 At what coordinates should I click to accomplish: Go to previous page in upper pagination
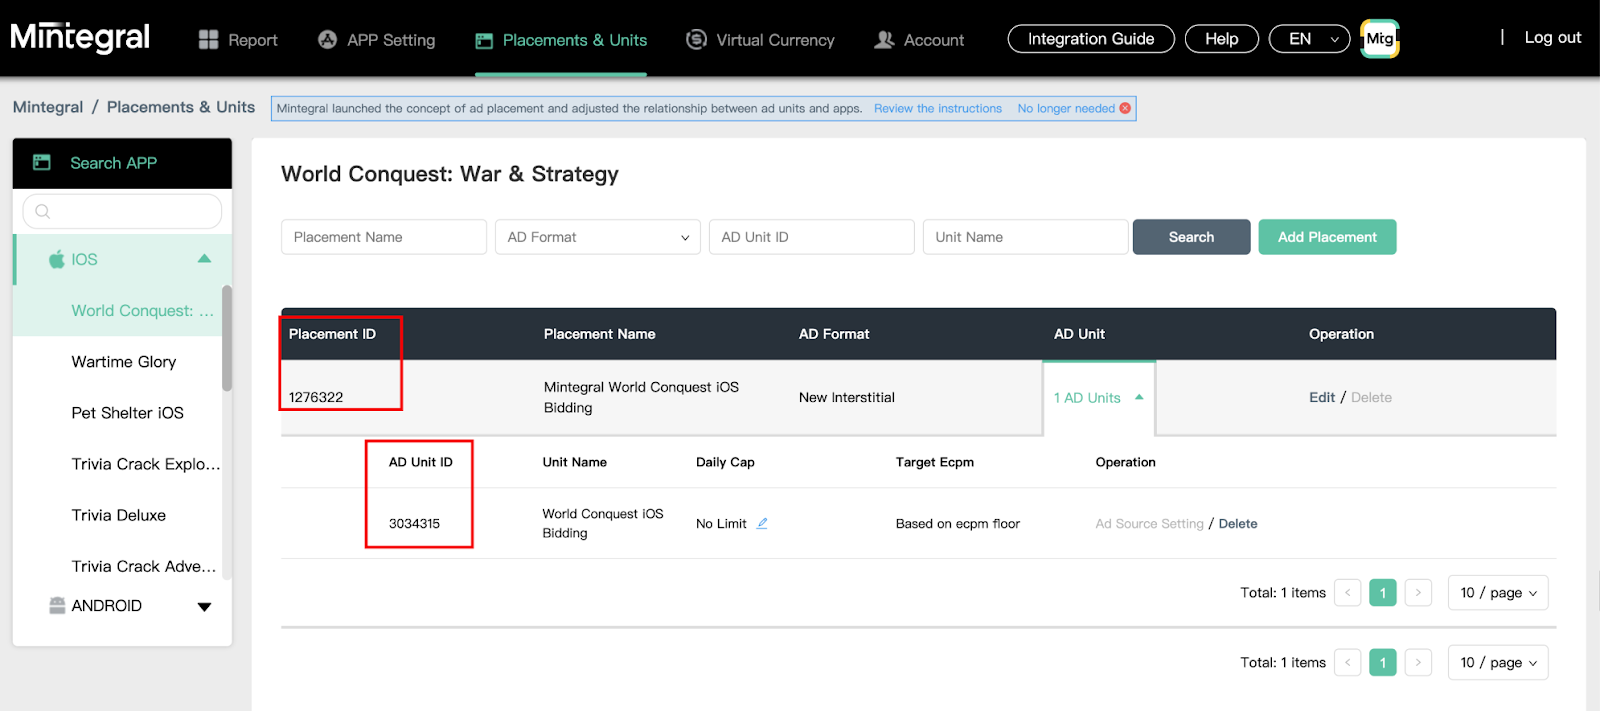[x=1348, y=593]
